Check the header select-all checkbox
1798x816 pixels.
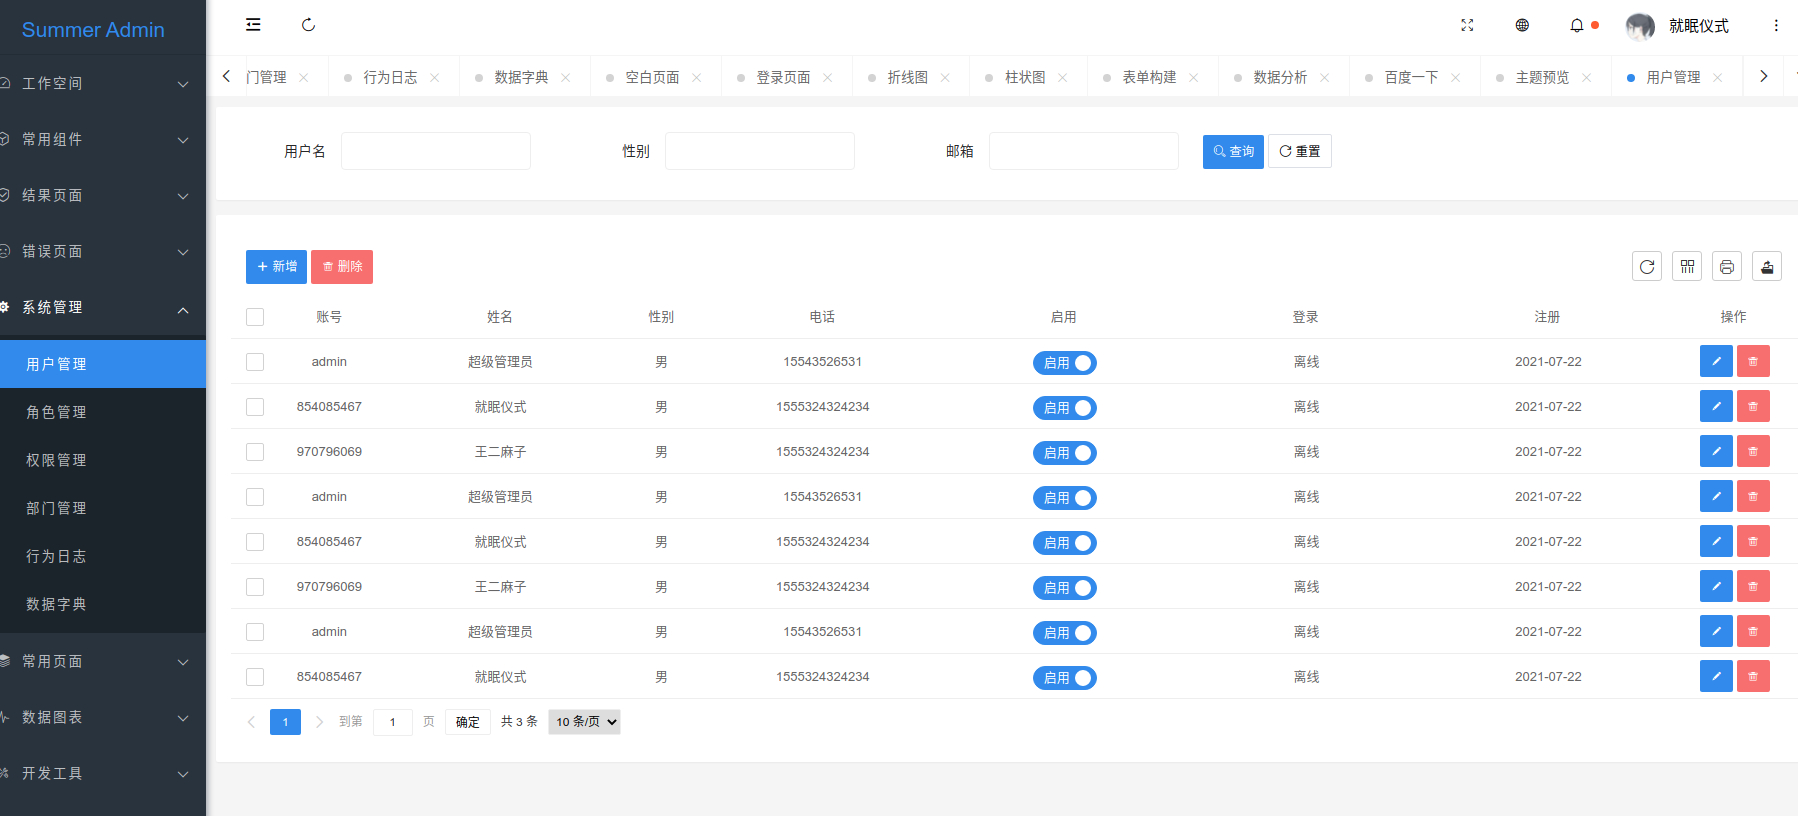pyautogui.click(x=255, y=317)
